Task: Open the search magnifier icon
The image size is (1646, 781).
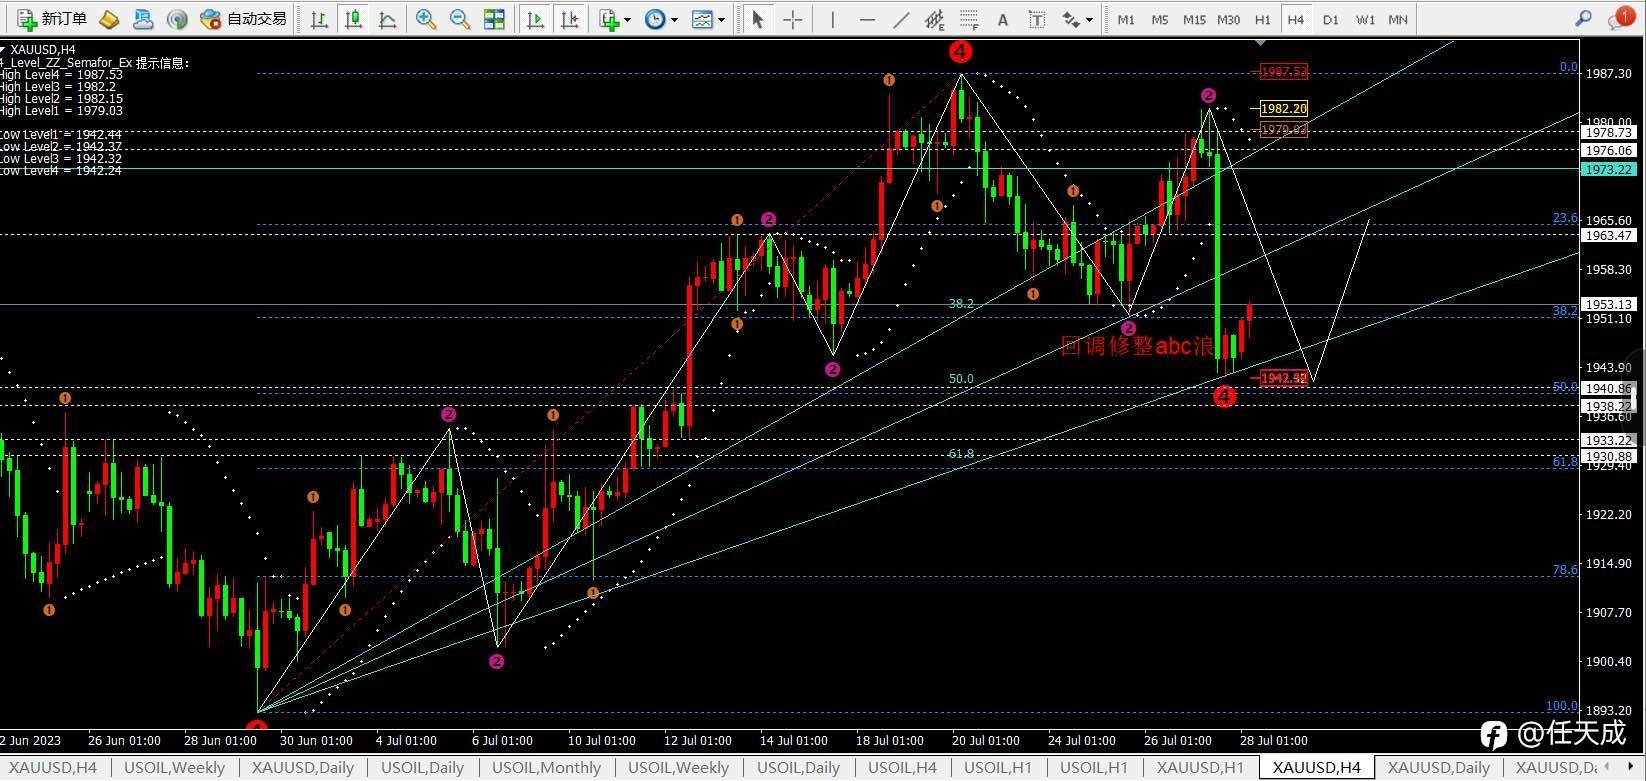Action: [1583, 18]
